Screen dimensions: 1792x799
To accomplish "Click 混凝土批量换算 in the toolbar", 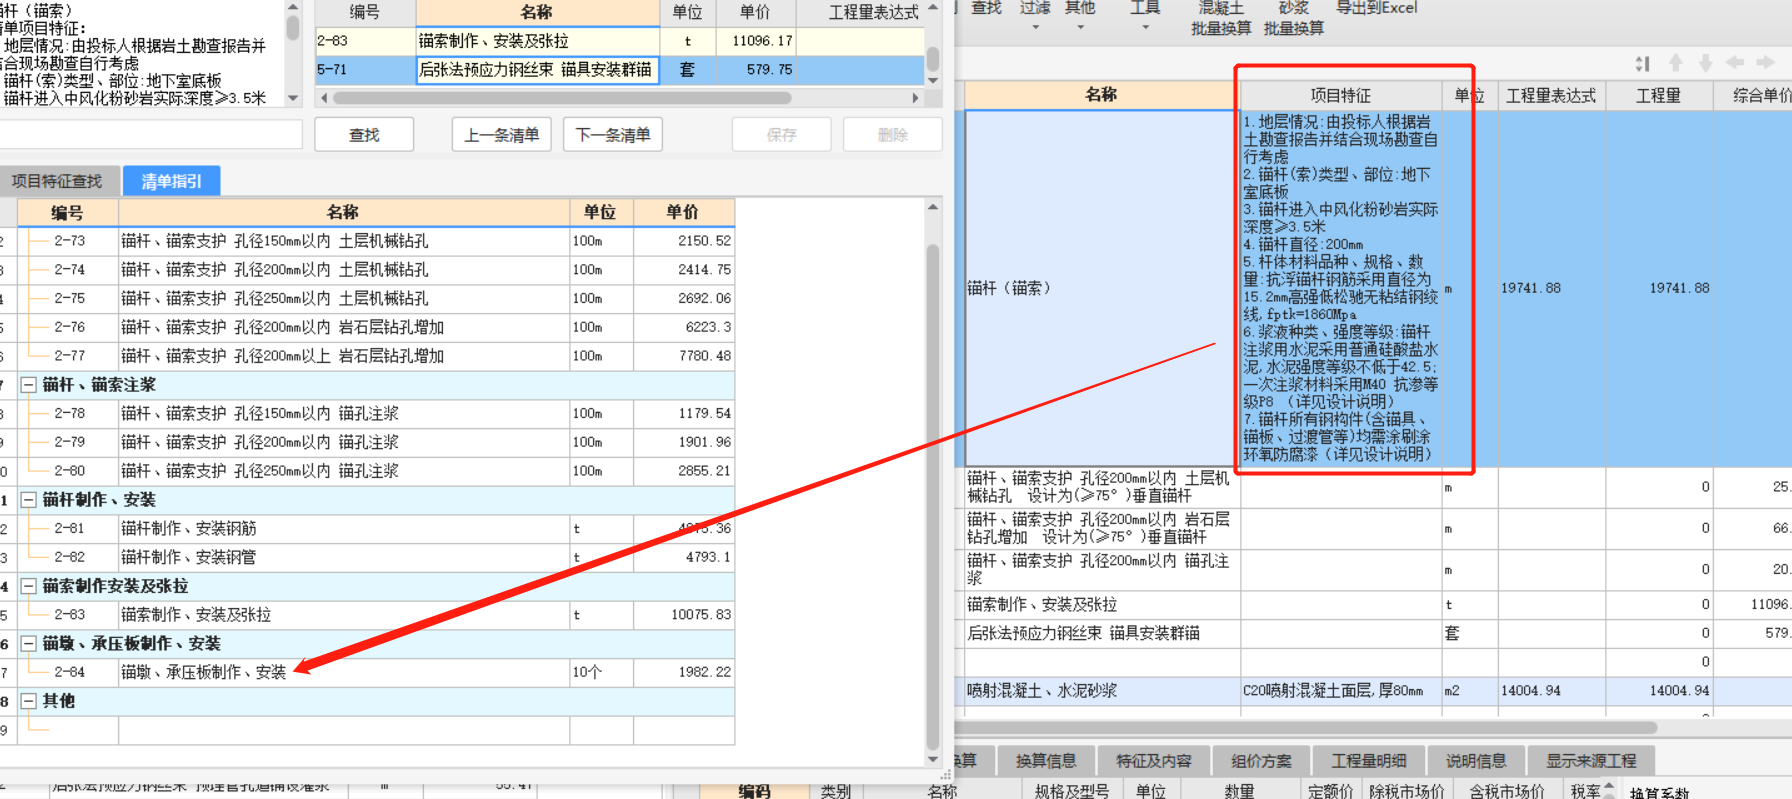I will click(x=1220, y=18).
